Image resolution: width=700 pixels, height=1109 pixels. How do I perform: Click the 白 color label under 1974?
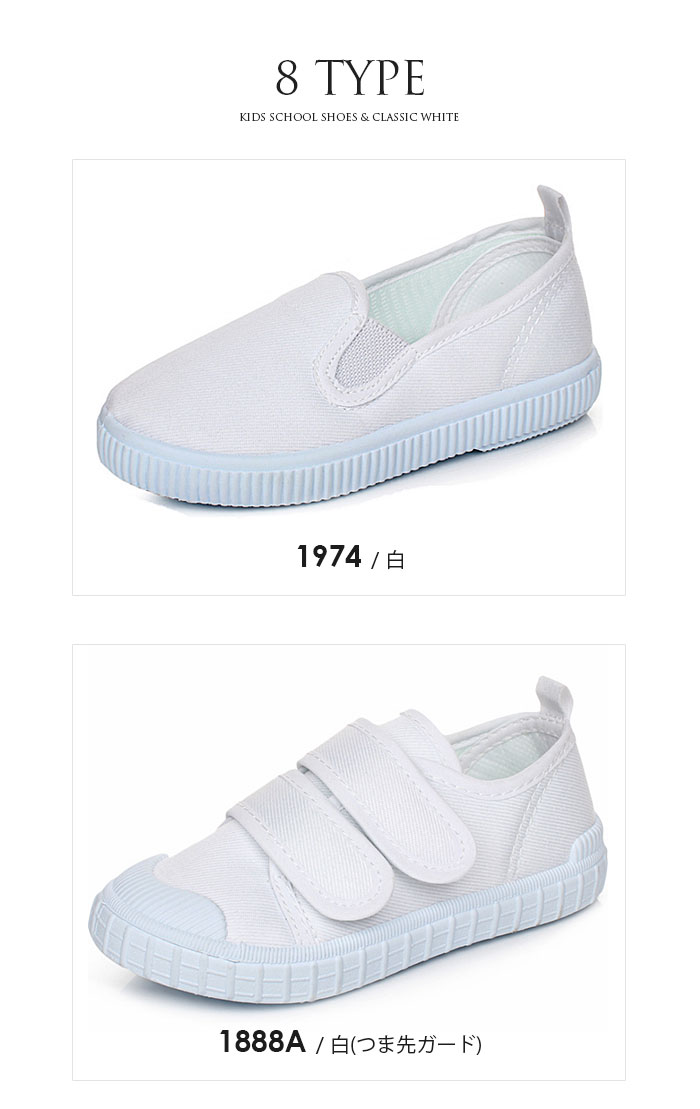[396, 560]
